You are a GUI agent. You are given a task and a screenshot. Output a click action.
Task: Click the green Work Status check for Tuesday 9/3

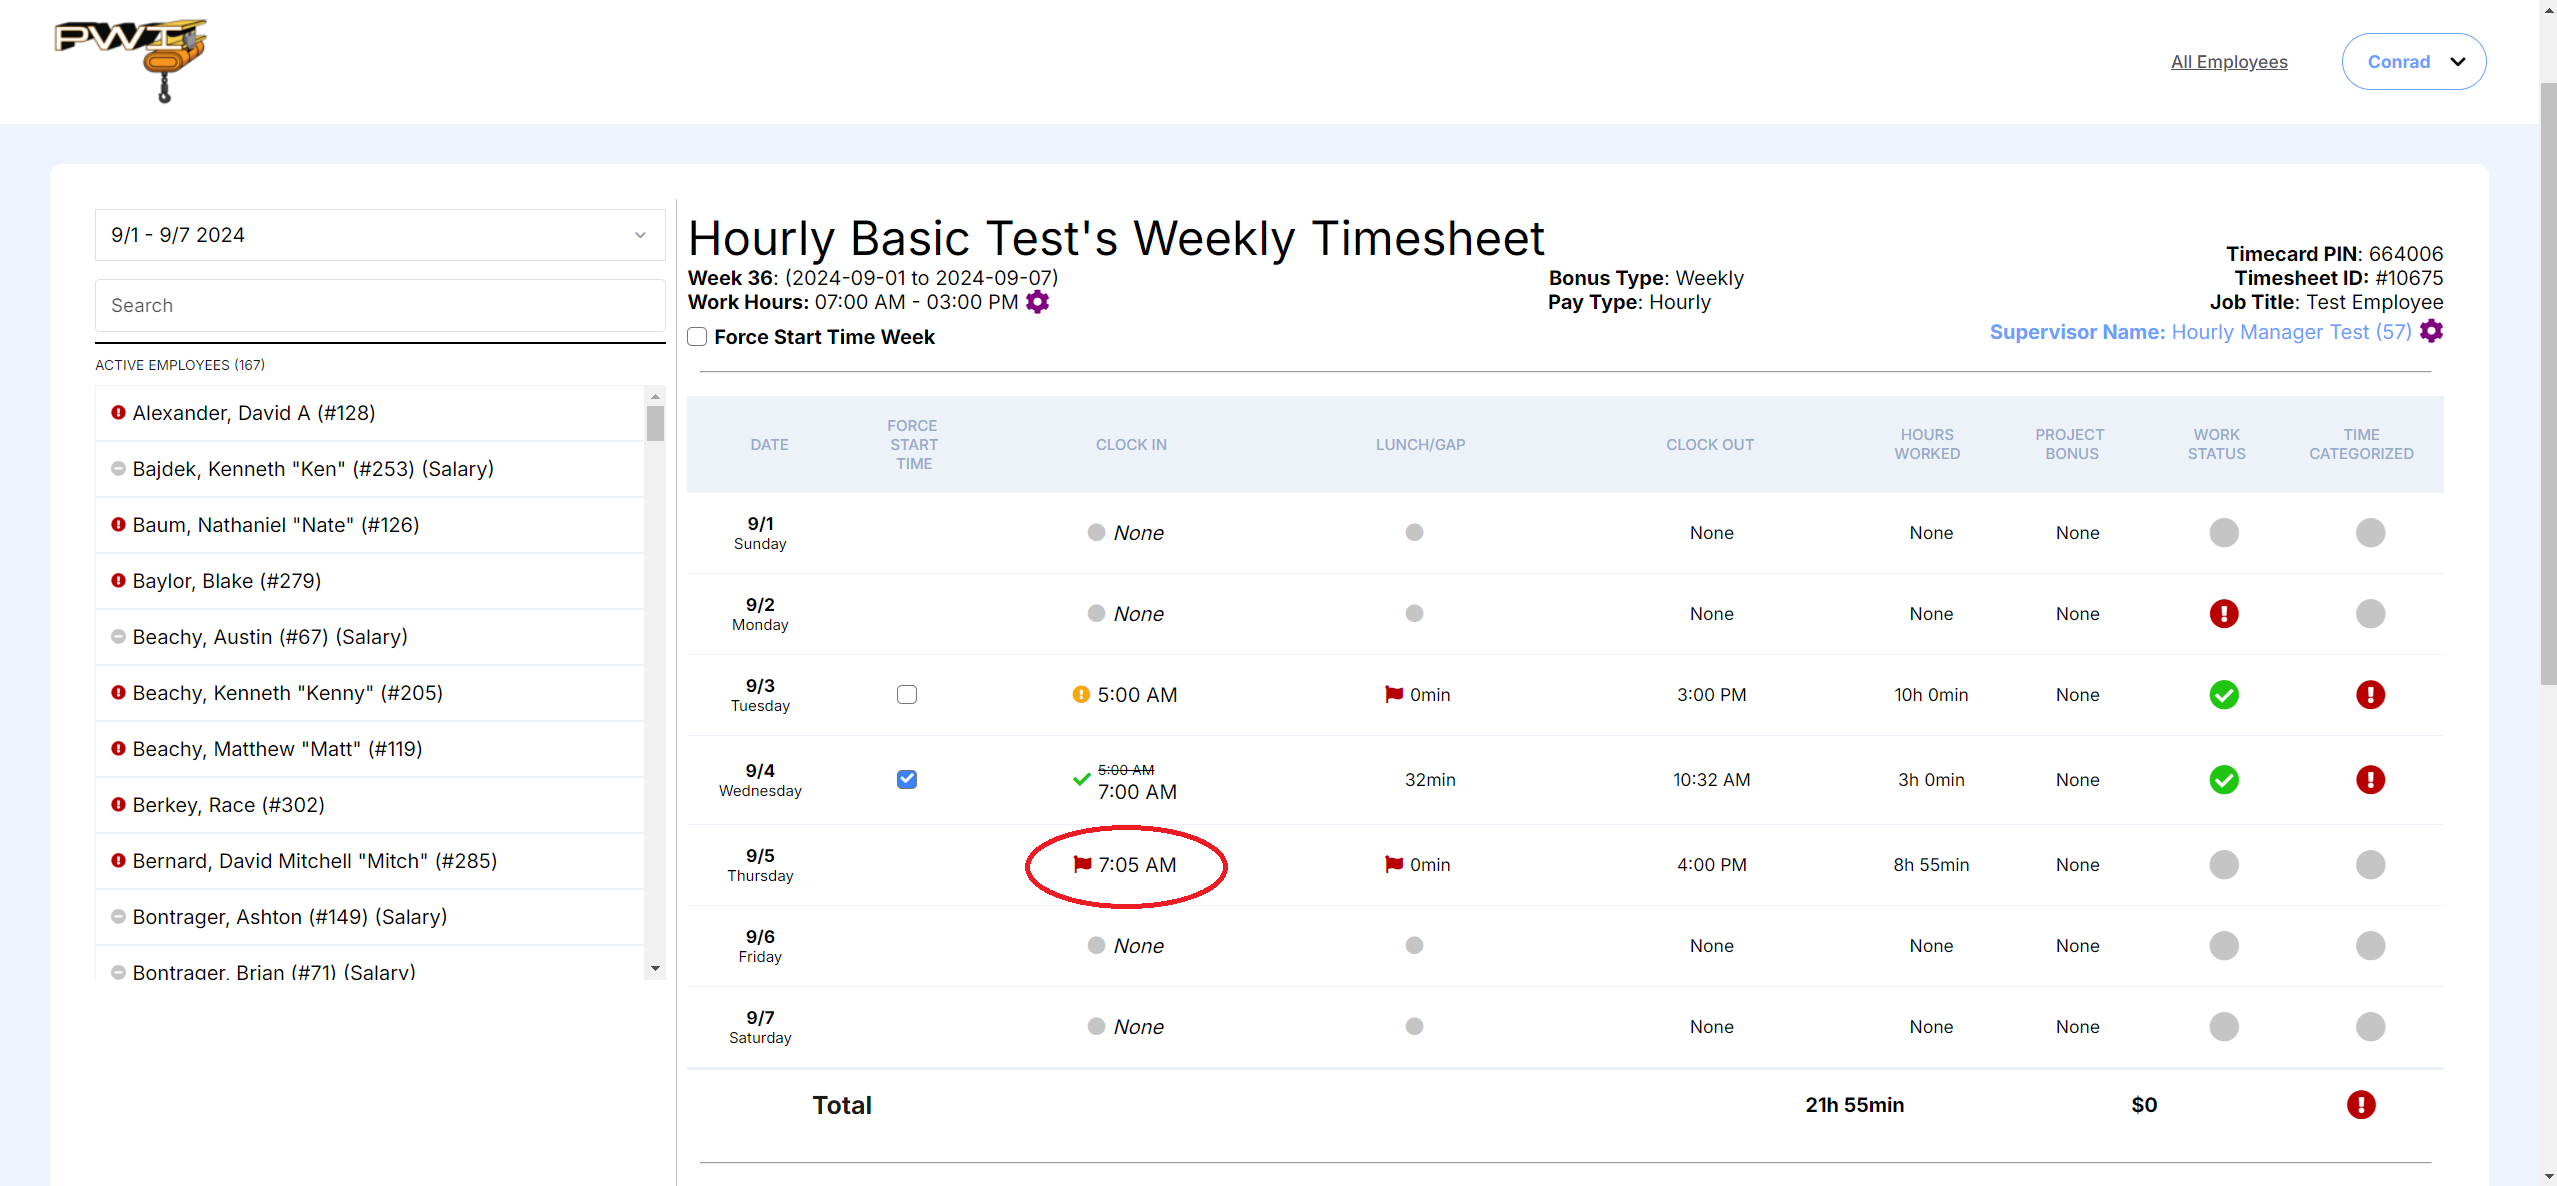pos(2223,695)
